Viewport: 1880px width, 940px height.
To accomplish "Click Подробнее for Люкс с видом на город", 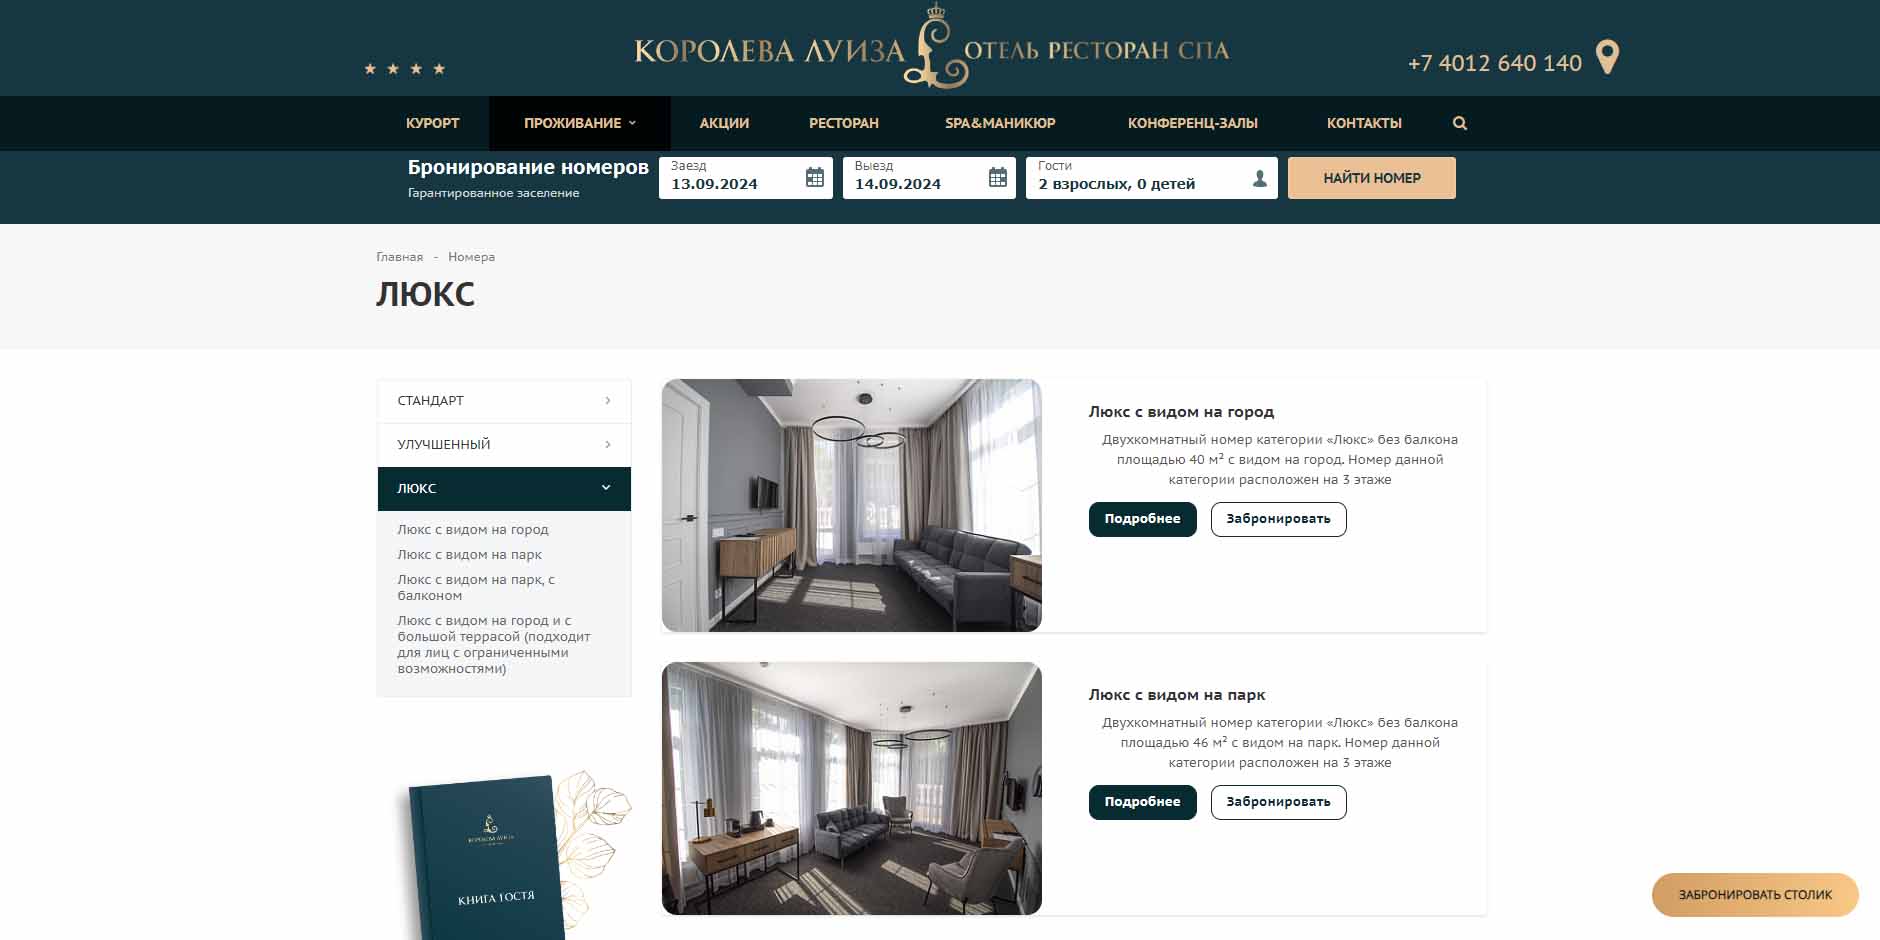I will coord(1142,519).
